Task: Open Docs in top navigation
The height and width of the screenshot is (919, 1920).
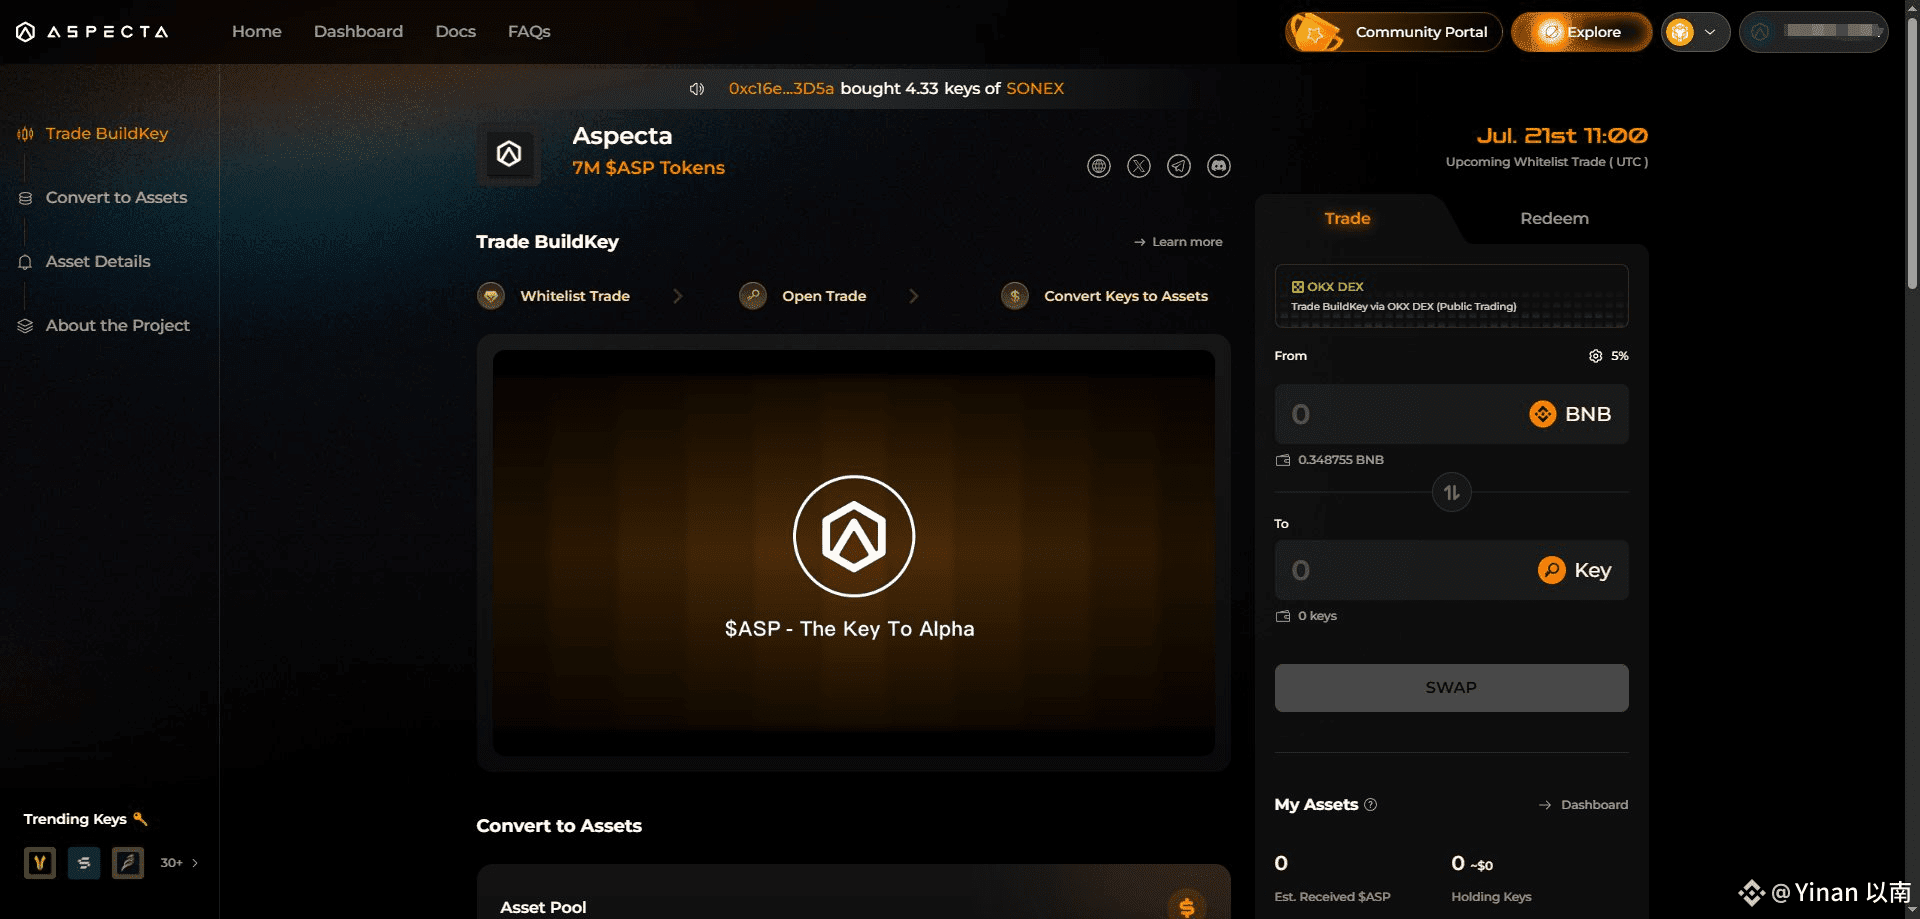Action: pyautogui.click(x=456, y=32)
